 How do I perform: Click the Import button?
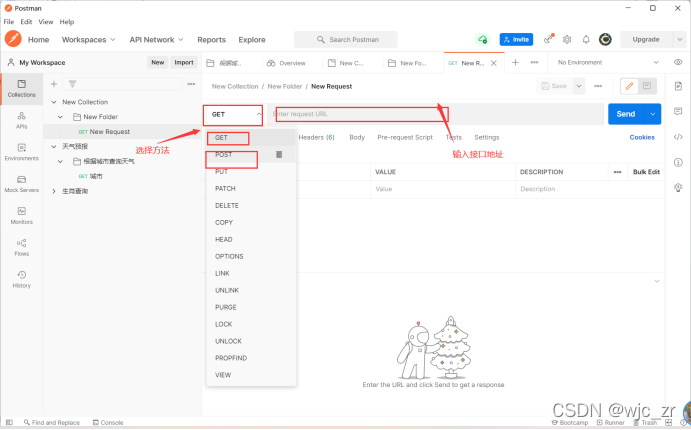click(184, 63)
